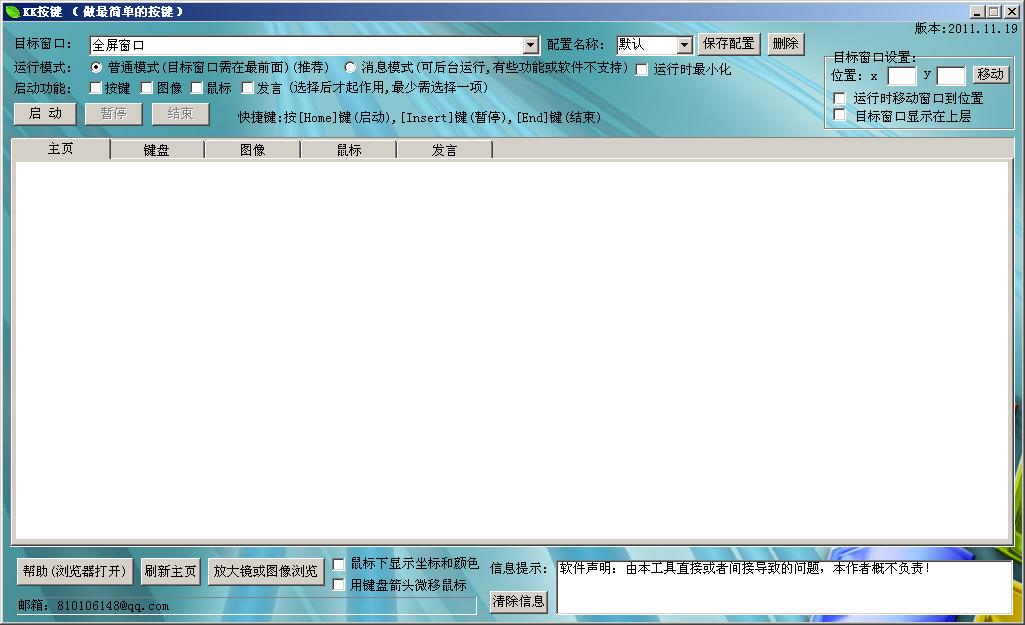Maximize the KK按键 window
Image resolution: width=1025 pixels, height=625 pixels.
(994, 11)
